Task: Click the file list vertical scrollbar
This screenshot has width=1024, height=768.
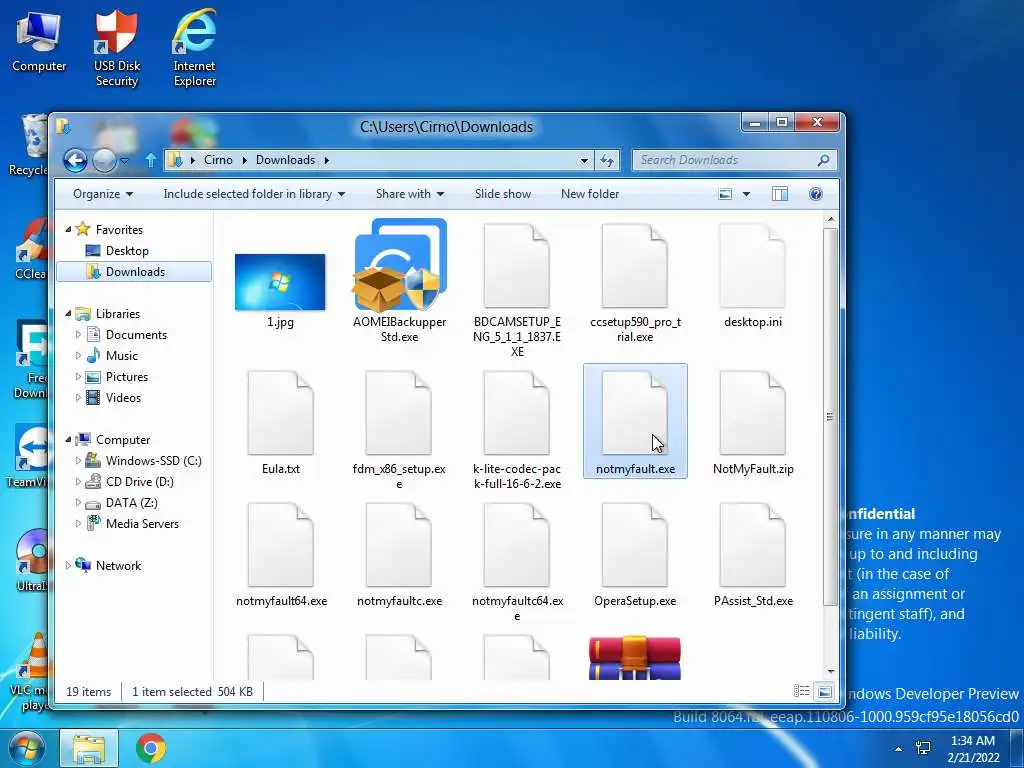Action: tap(830, 415)
